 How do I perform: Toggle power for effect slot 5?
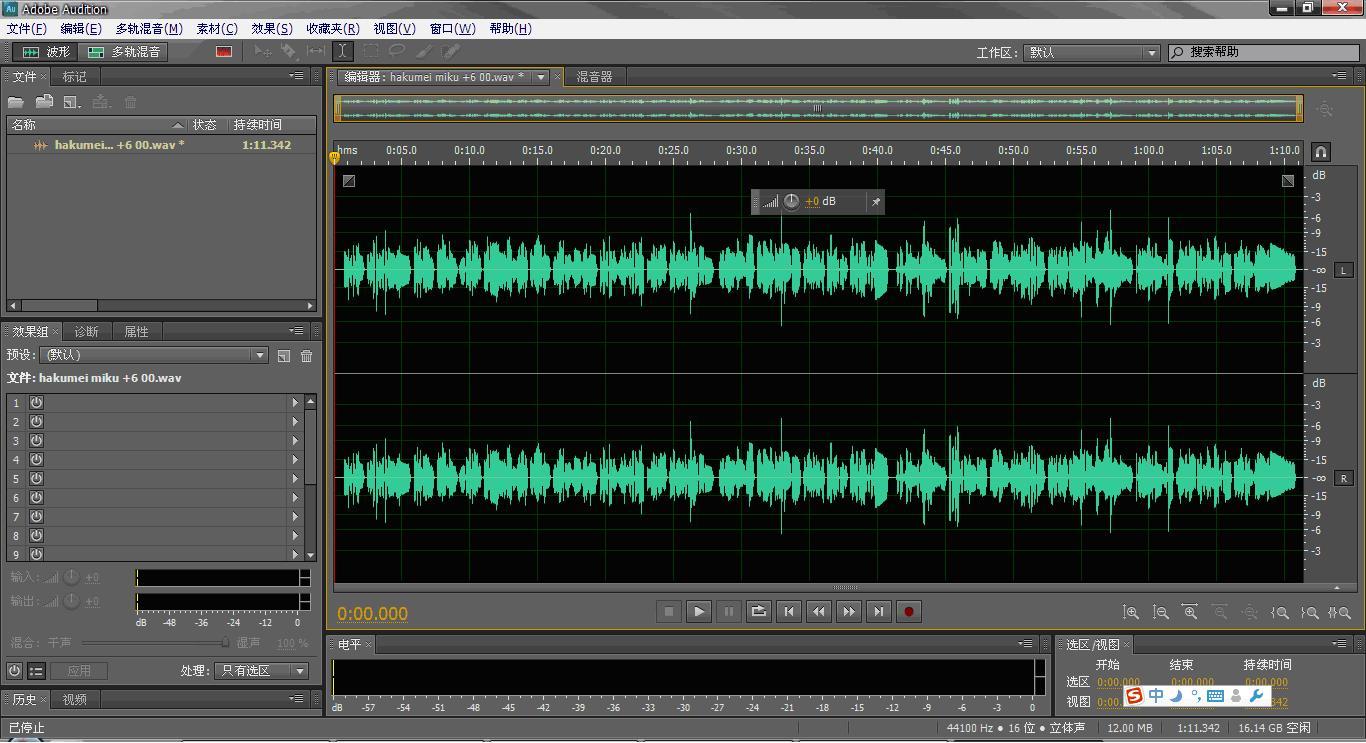point(36,479)
